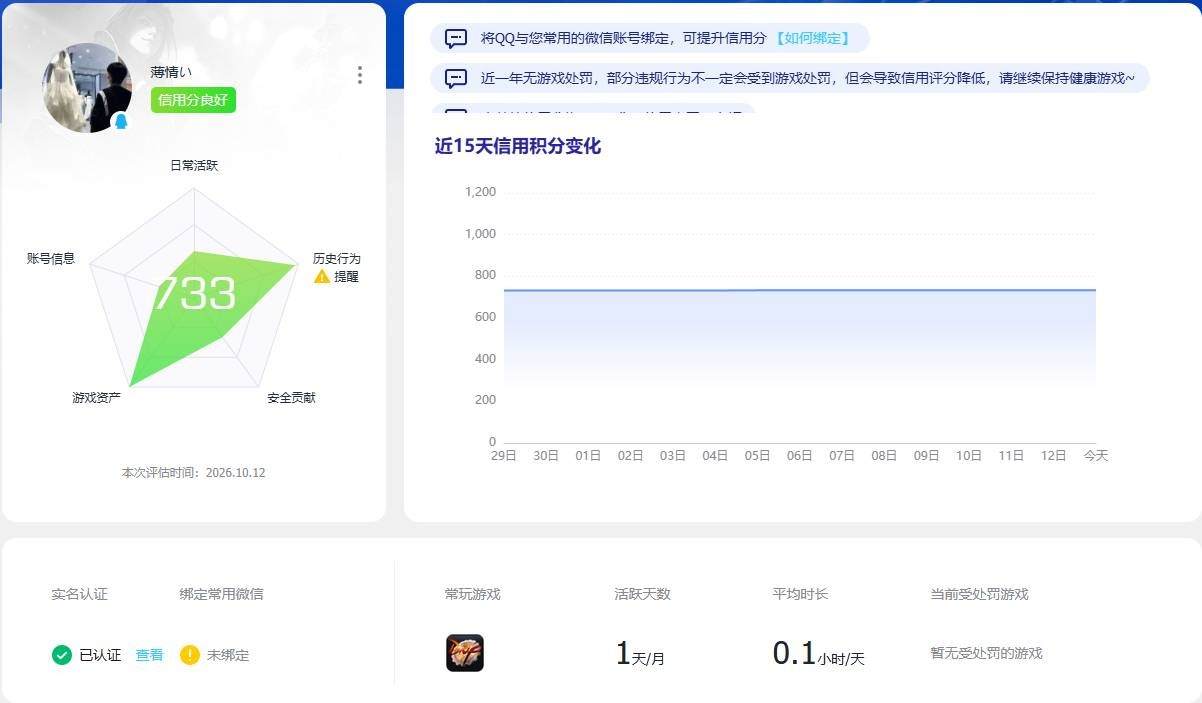This screenshot has height=703, width=1202.
Task: Click the yellow warning triangle next to 提醒
Action: [x=322, y=276]
